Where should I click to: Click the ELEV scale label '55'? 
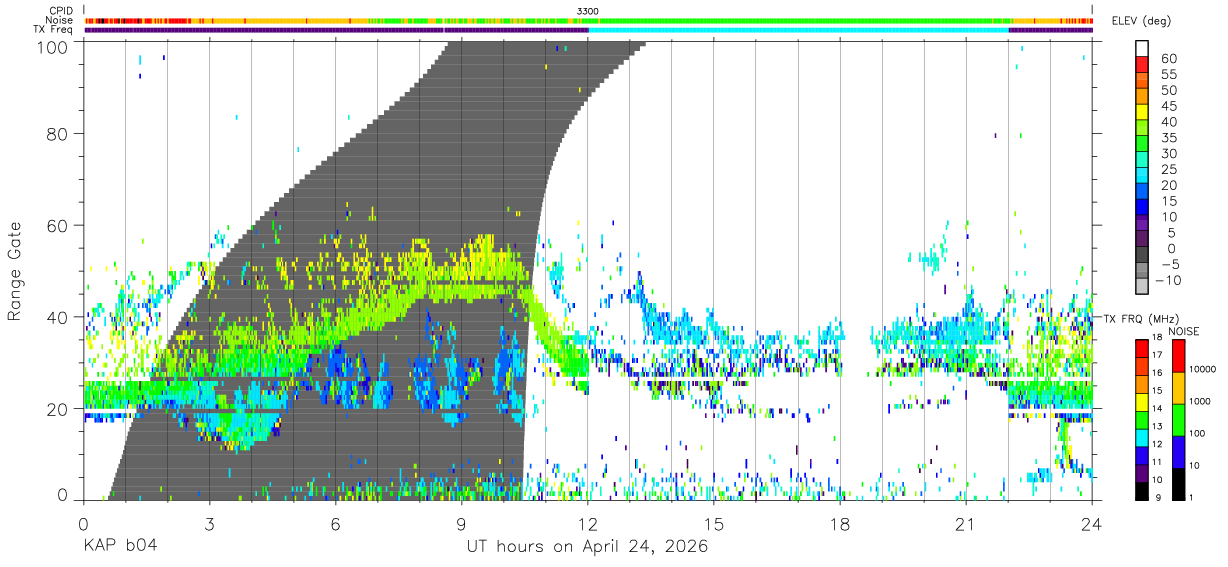[x=1169, y=75]
